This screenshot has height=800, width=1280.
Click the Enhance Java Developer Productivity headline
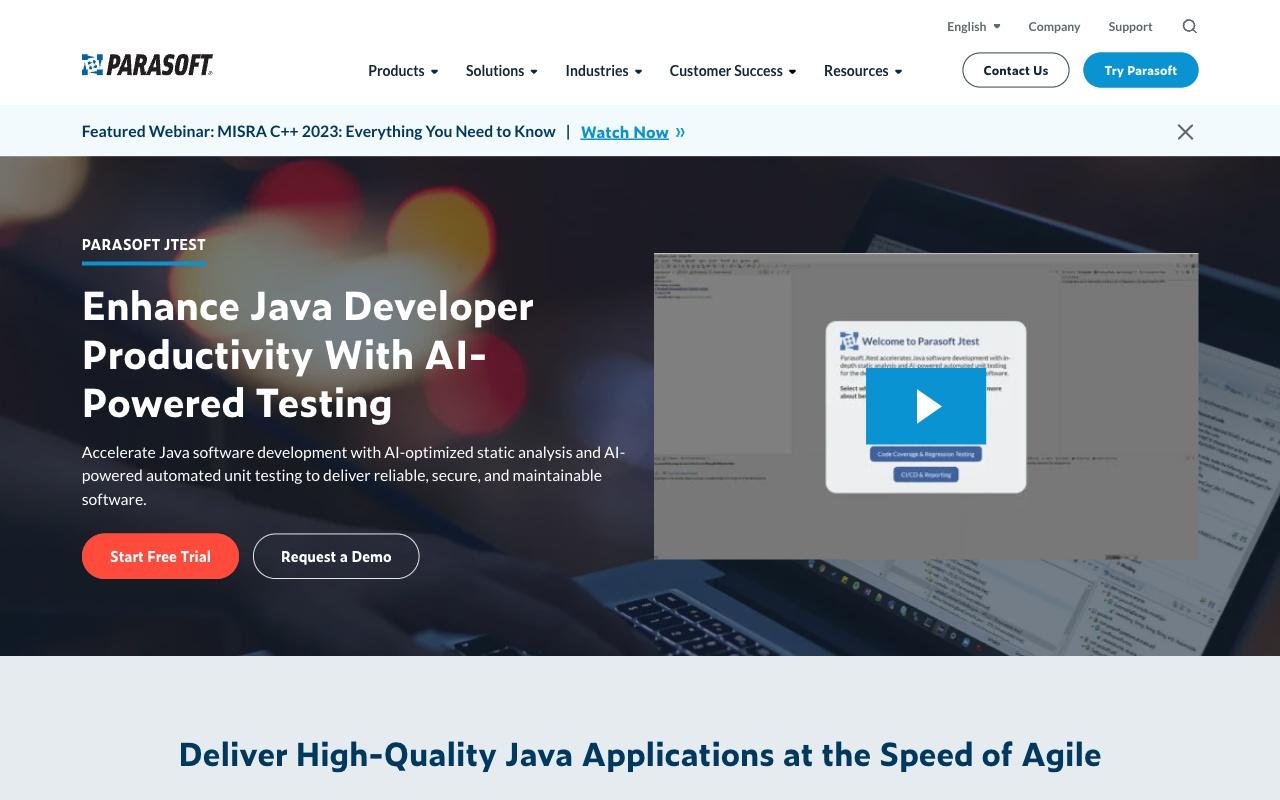pyautogui.click(x=308, y=354)
